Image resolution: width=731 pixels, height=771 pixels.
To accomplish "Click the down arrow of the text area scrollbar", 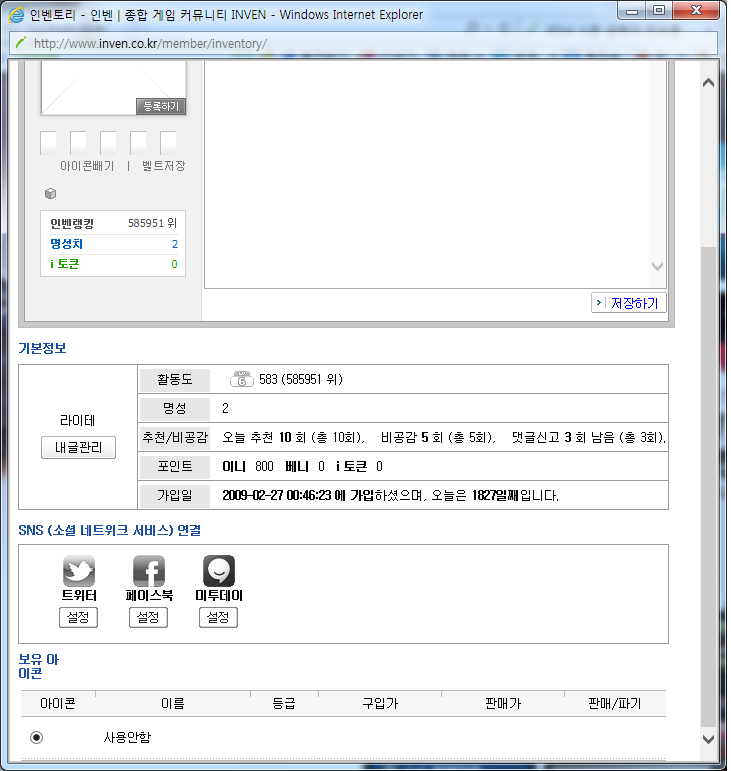I will 657,267.
